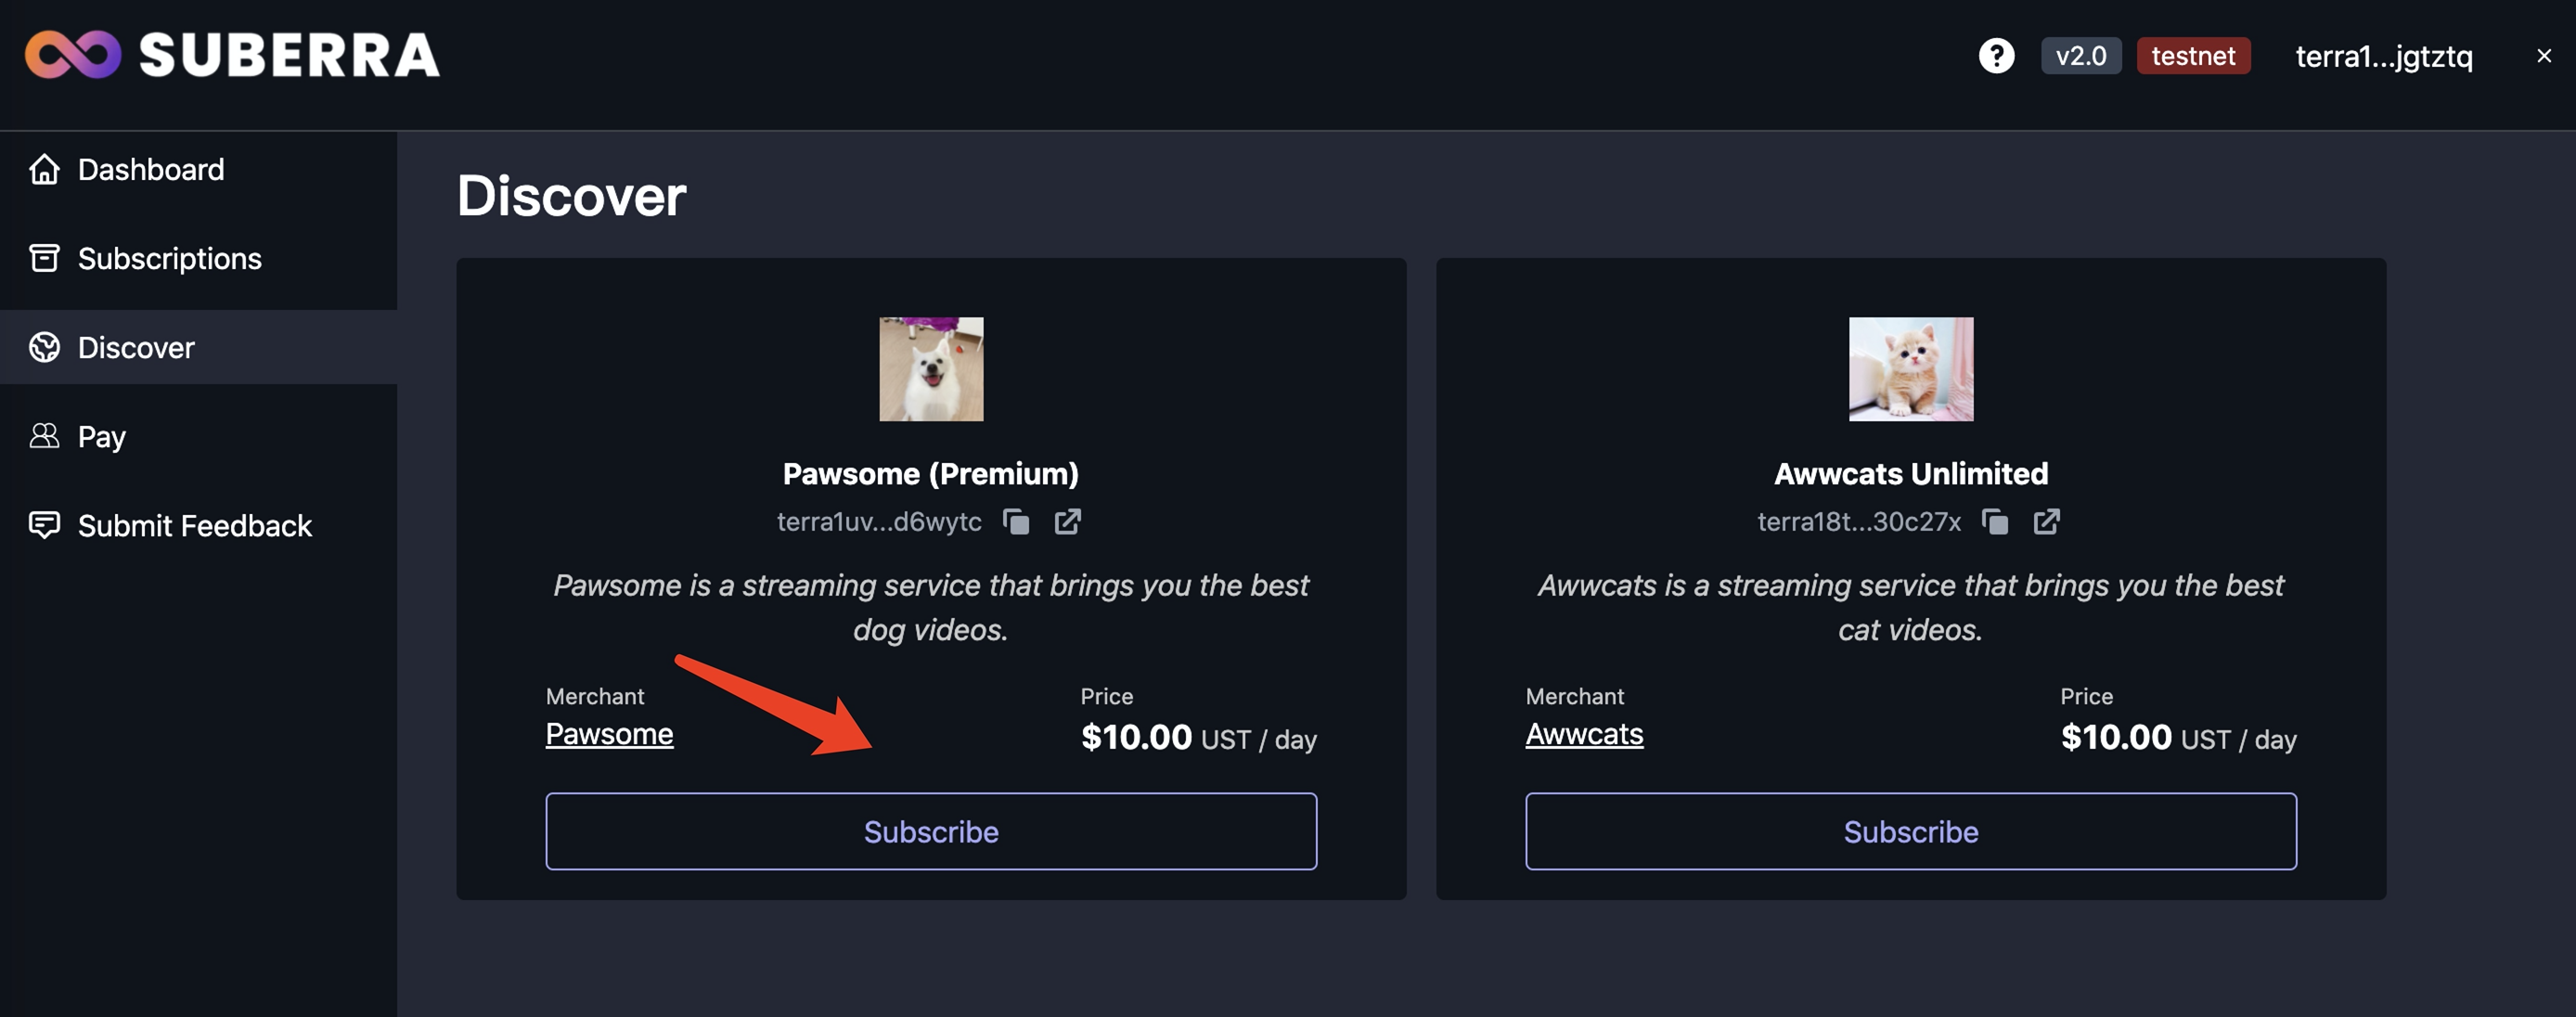Image resolution: width=2576 pixels, height=1017 pixels.
Task: Open the Subscriptions menu item
Action: coord(169,258)
